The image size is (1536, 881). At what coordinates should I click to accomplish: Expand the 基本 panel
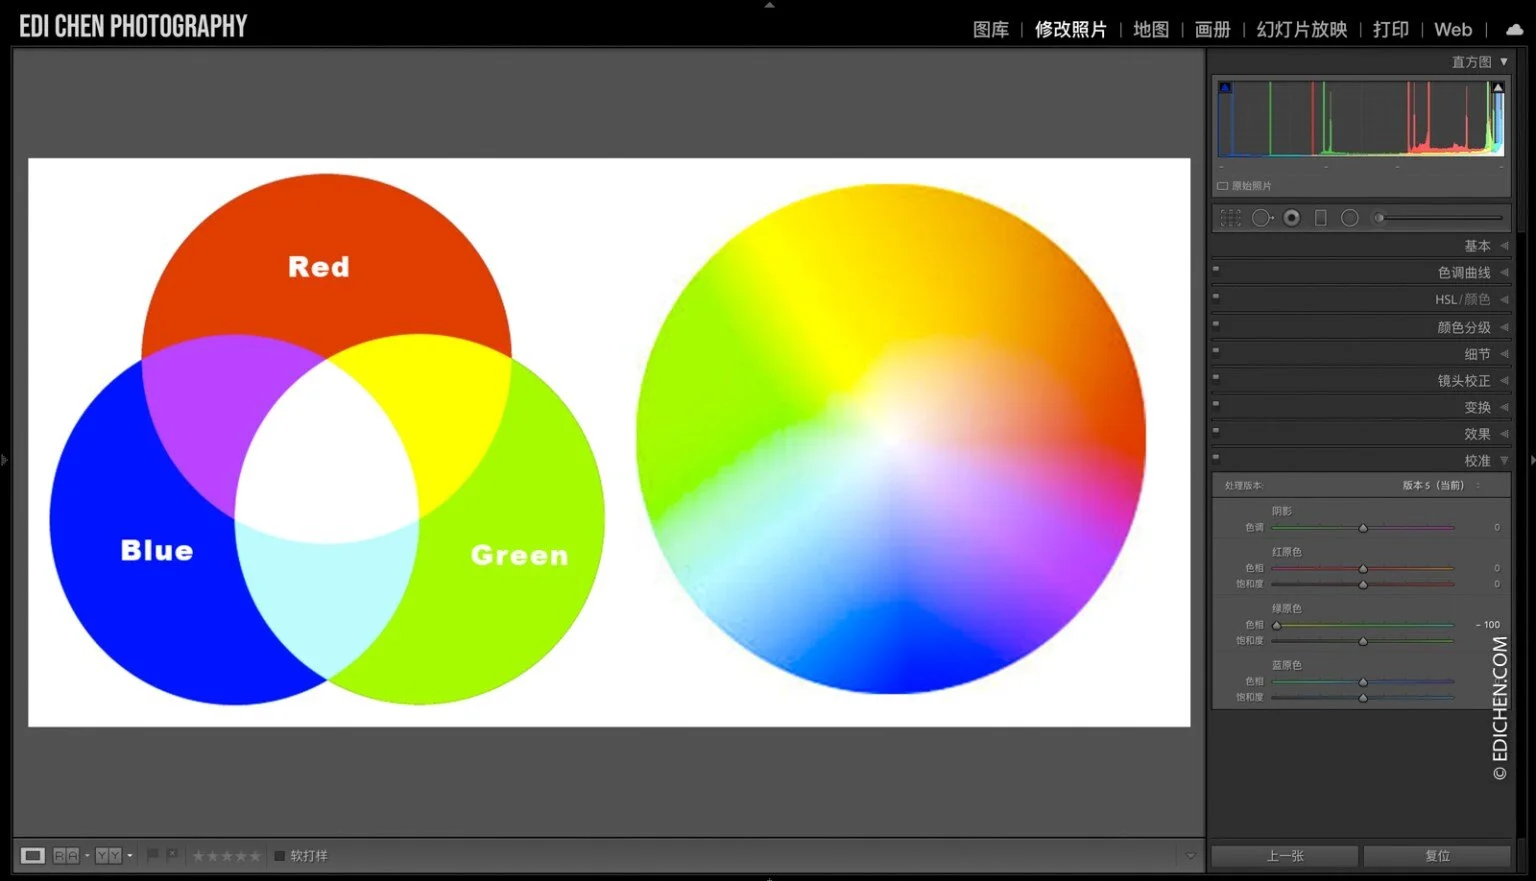[x=1504, y=246]
